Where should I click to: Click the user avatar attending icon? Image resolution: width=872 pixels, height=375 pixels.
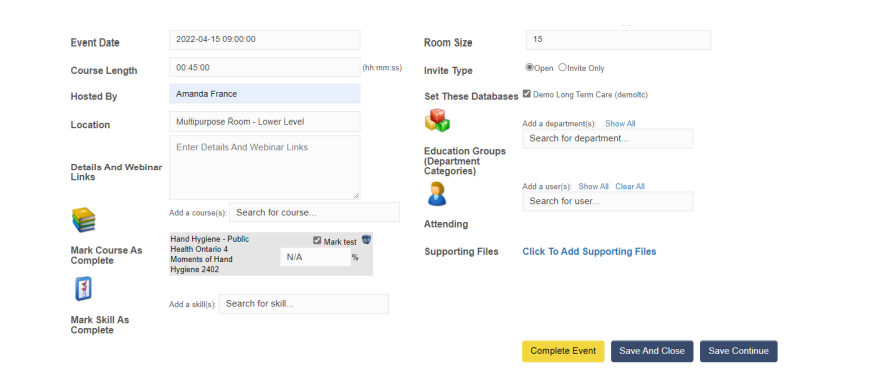[x=437, y=194]
